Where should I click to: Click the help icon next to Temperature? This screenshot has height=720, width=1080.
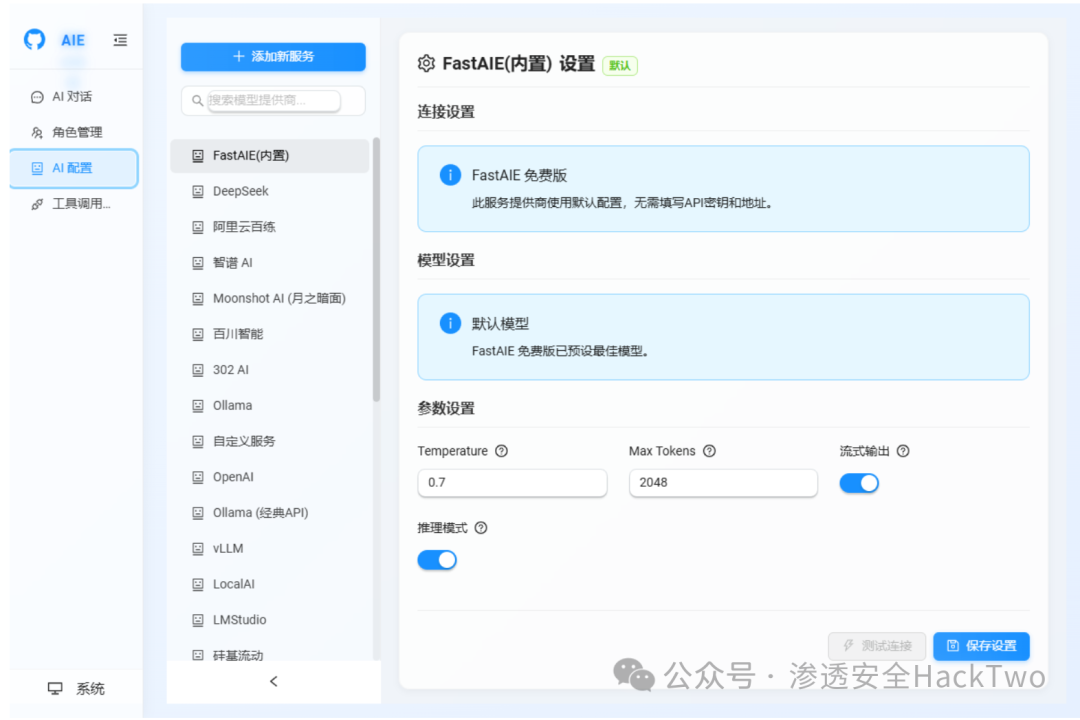[500, 451]
